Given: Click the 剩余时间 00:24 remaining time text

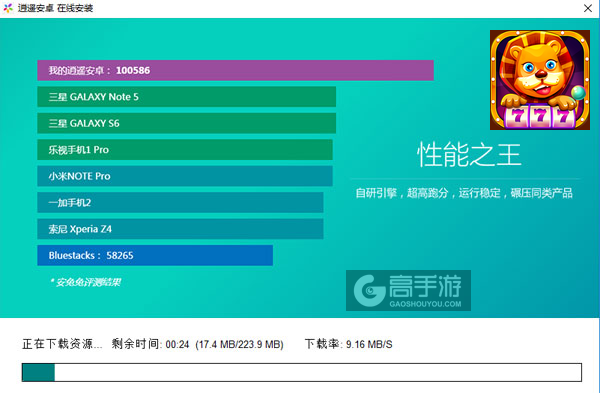Looking at the screenshot, I should [x=150, y=344].
